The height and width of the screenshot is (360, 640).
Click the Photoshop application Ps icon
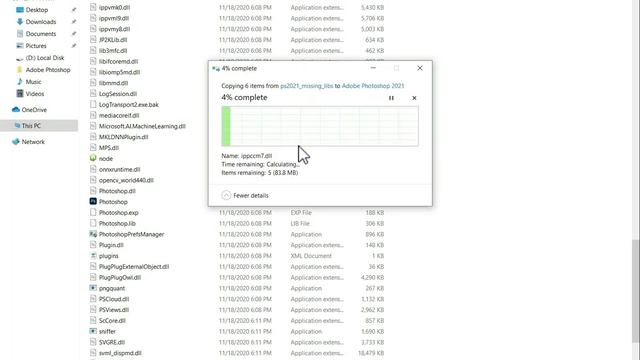click(x=93, y=202)
